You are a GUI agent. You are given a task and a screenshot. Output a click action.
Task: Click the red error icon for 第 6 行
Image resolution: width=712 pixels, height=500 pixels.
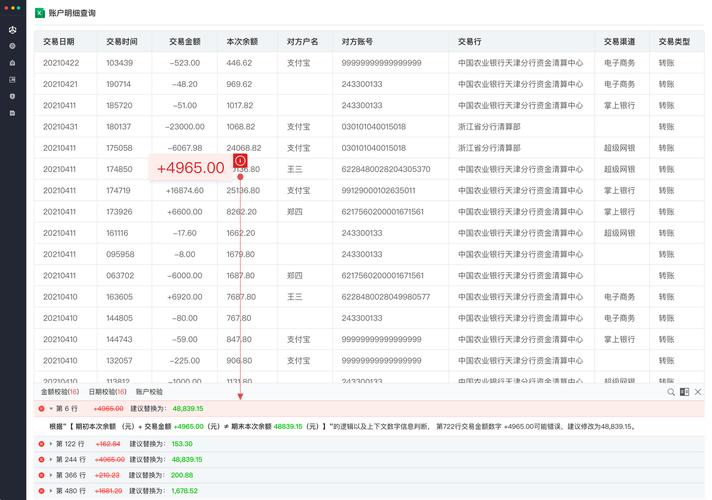click(41, 409)
